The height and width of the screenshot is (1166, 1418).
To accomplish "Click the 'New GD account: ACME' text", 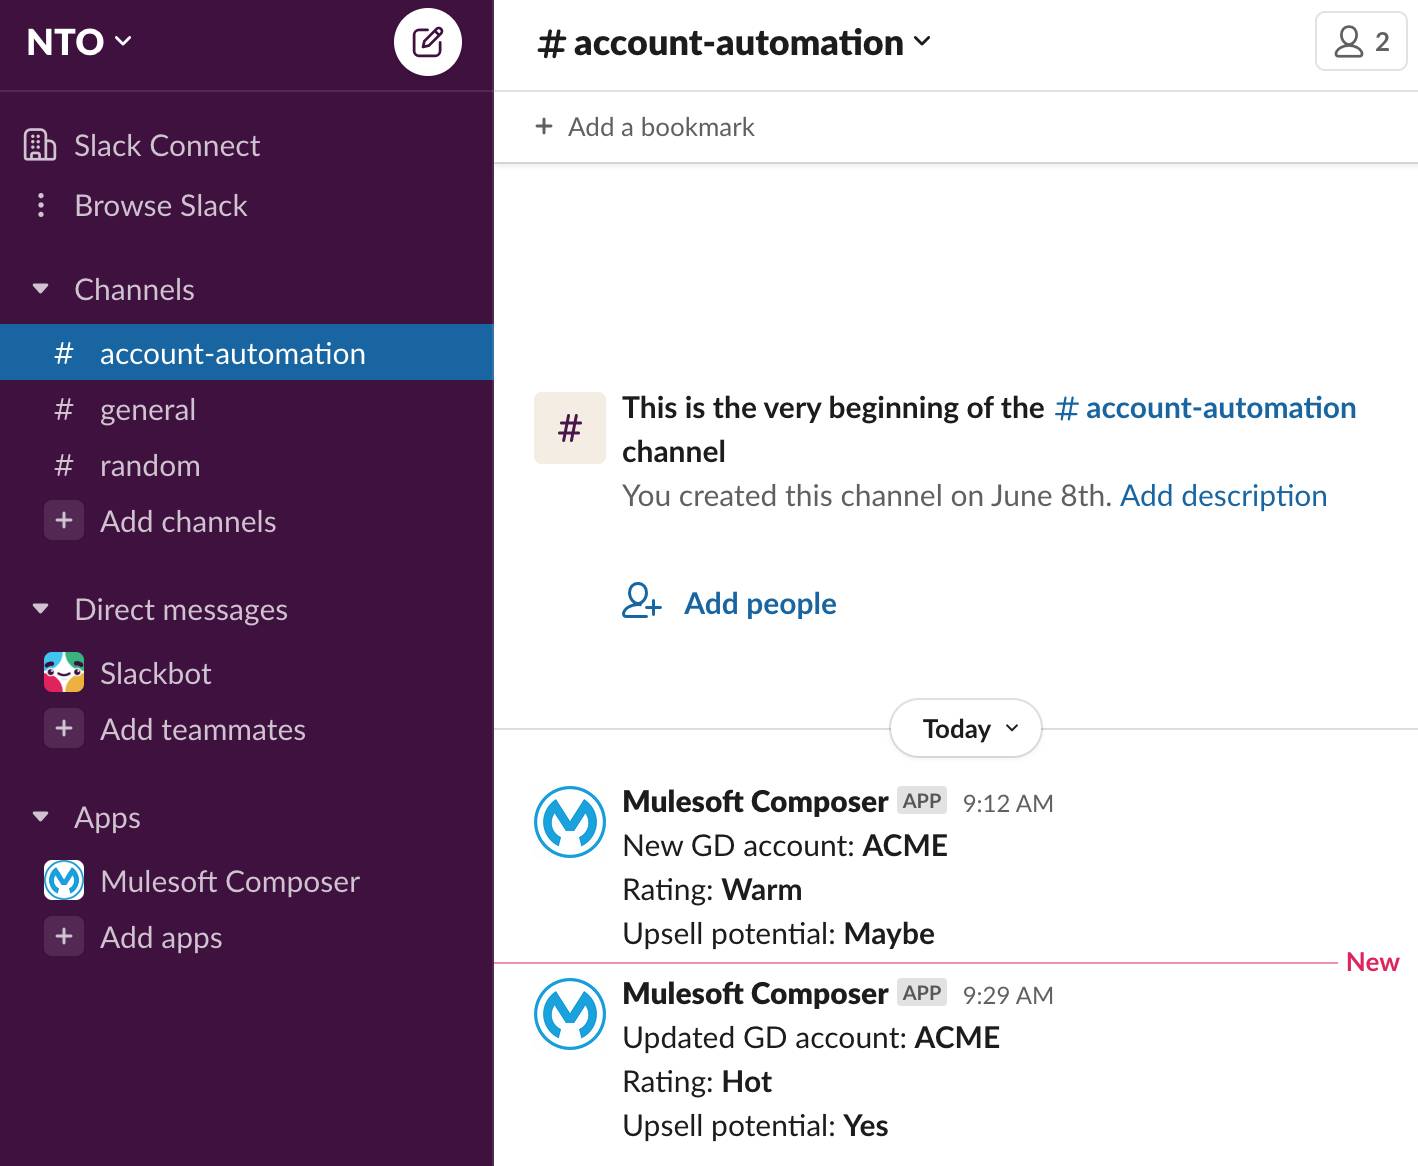I will pos(785,846).
